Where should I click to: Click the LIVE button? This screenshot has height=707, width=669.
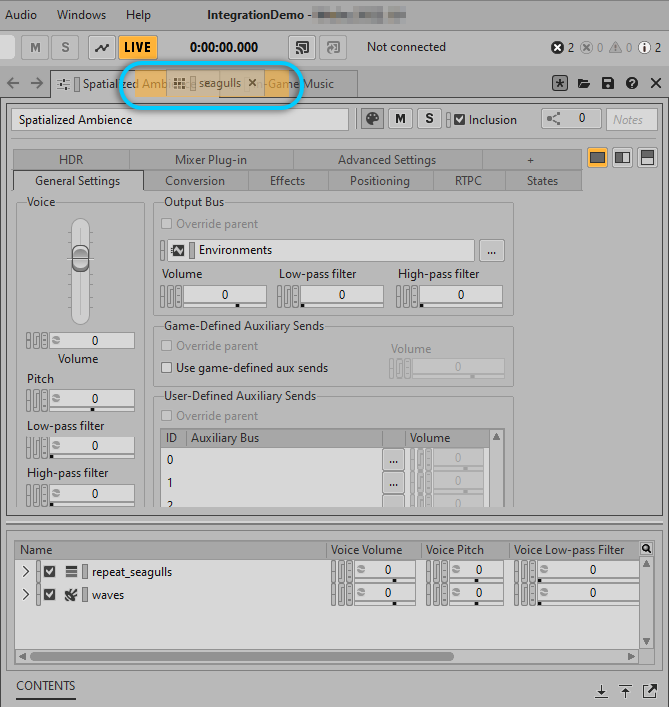[x=138, y=47]
